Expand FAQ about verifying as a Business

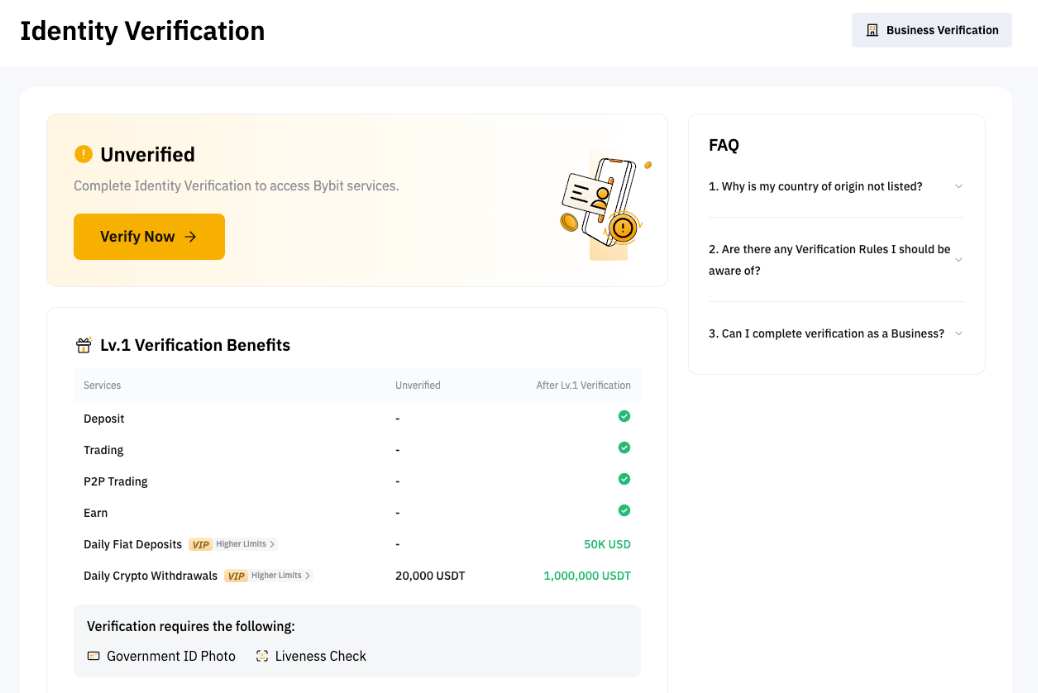[x=836, y=334]
